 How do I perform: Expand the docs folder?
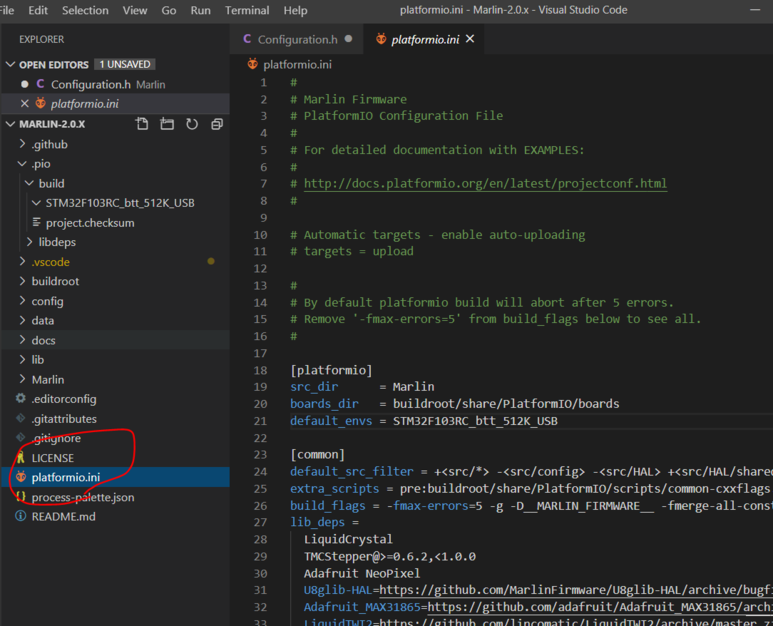[x=22, y=340]
